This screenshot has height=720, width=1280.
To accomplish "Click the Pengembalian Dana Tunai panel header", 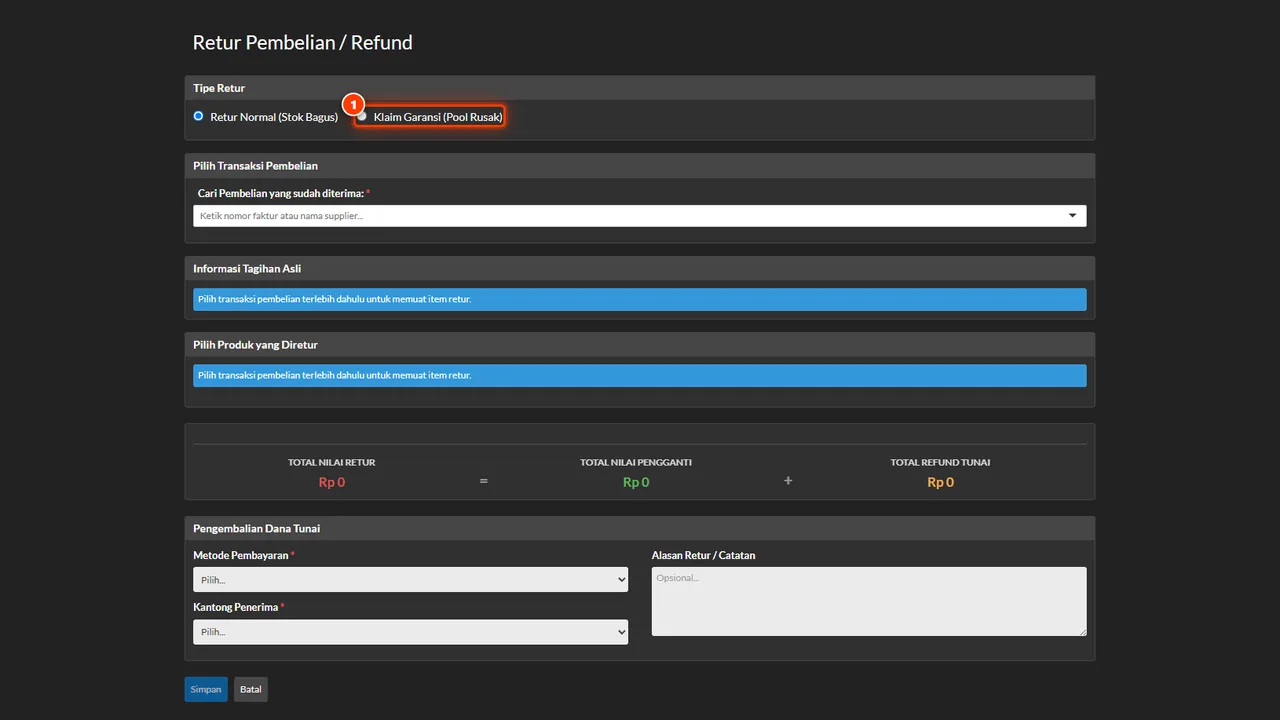I will pyautogui.click(x=640, y=528).
